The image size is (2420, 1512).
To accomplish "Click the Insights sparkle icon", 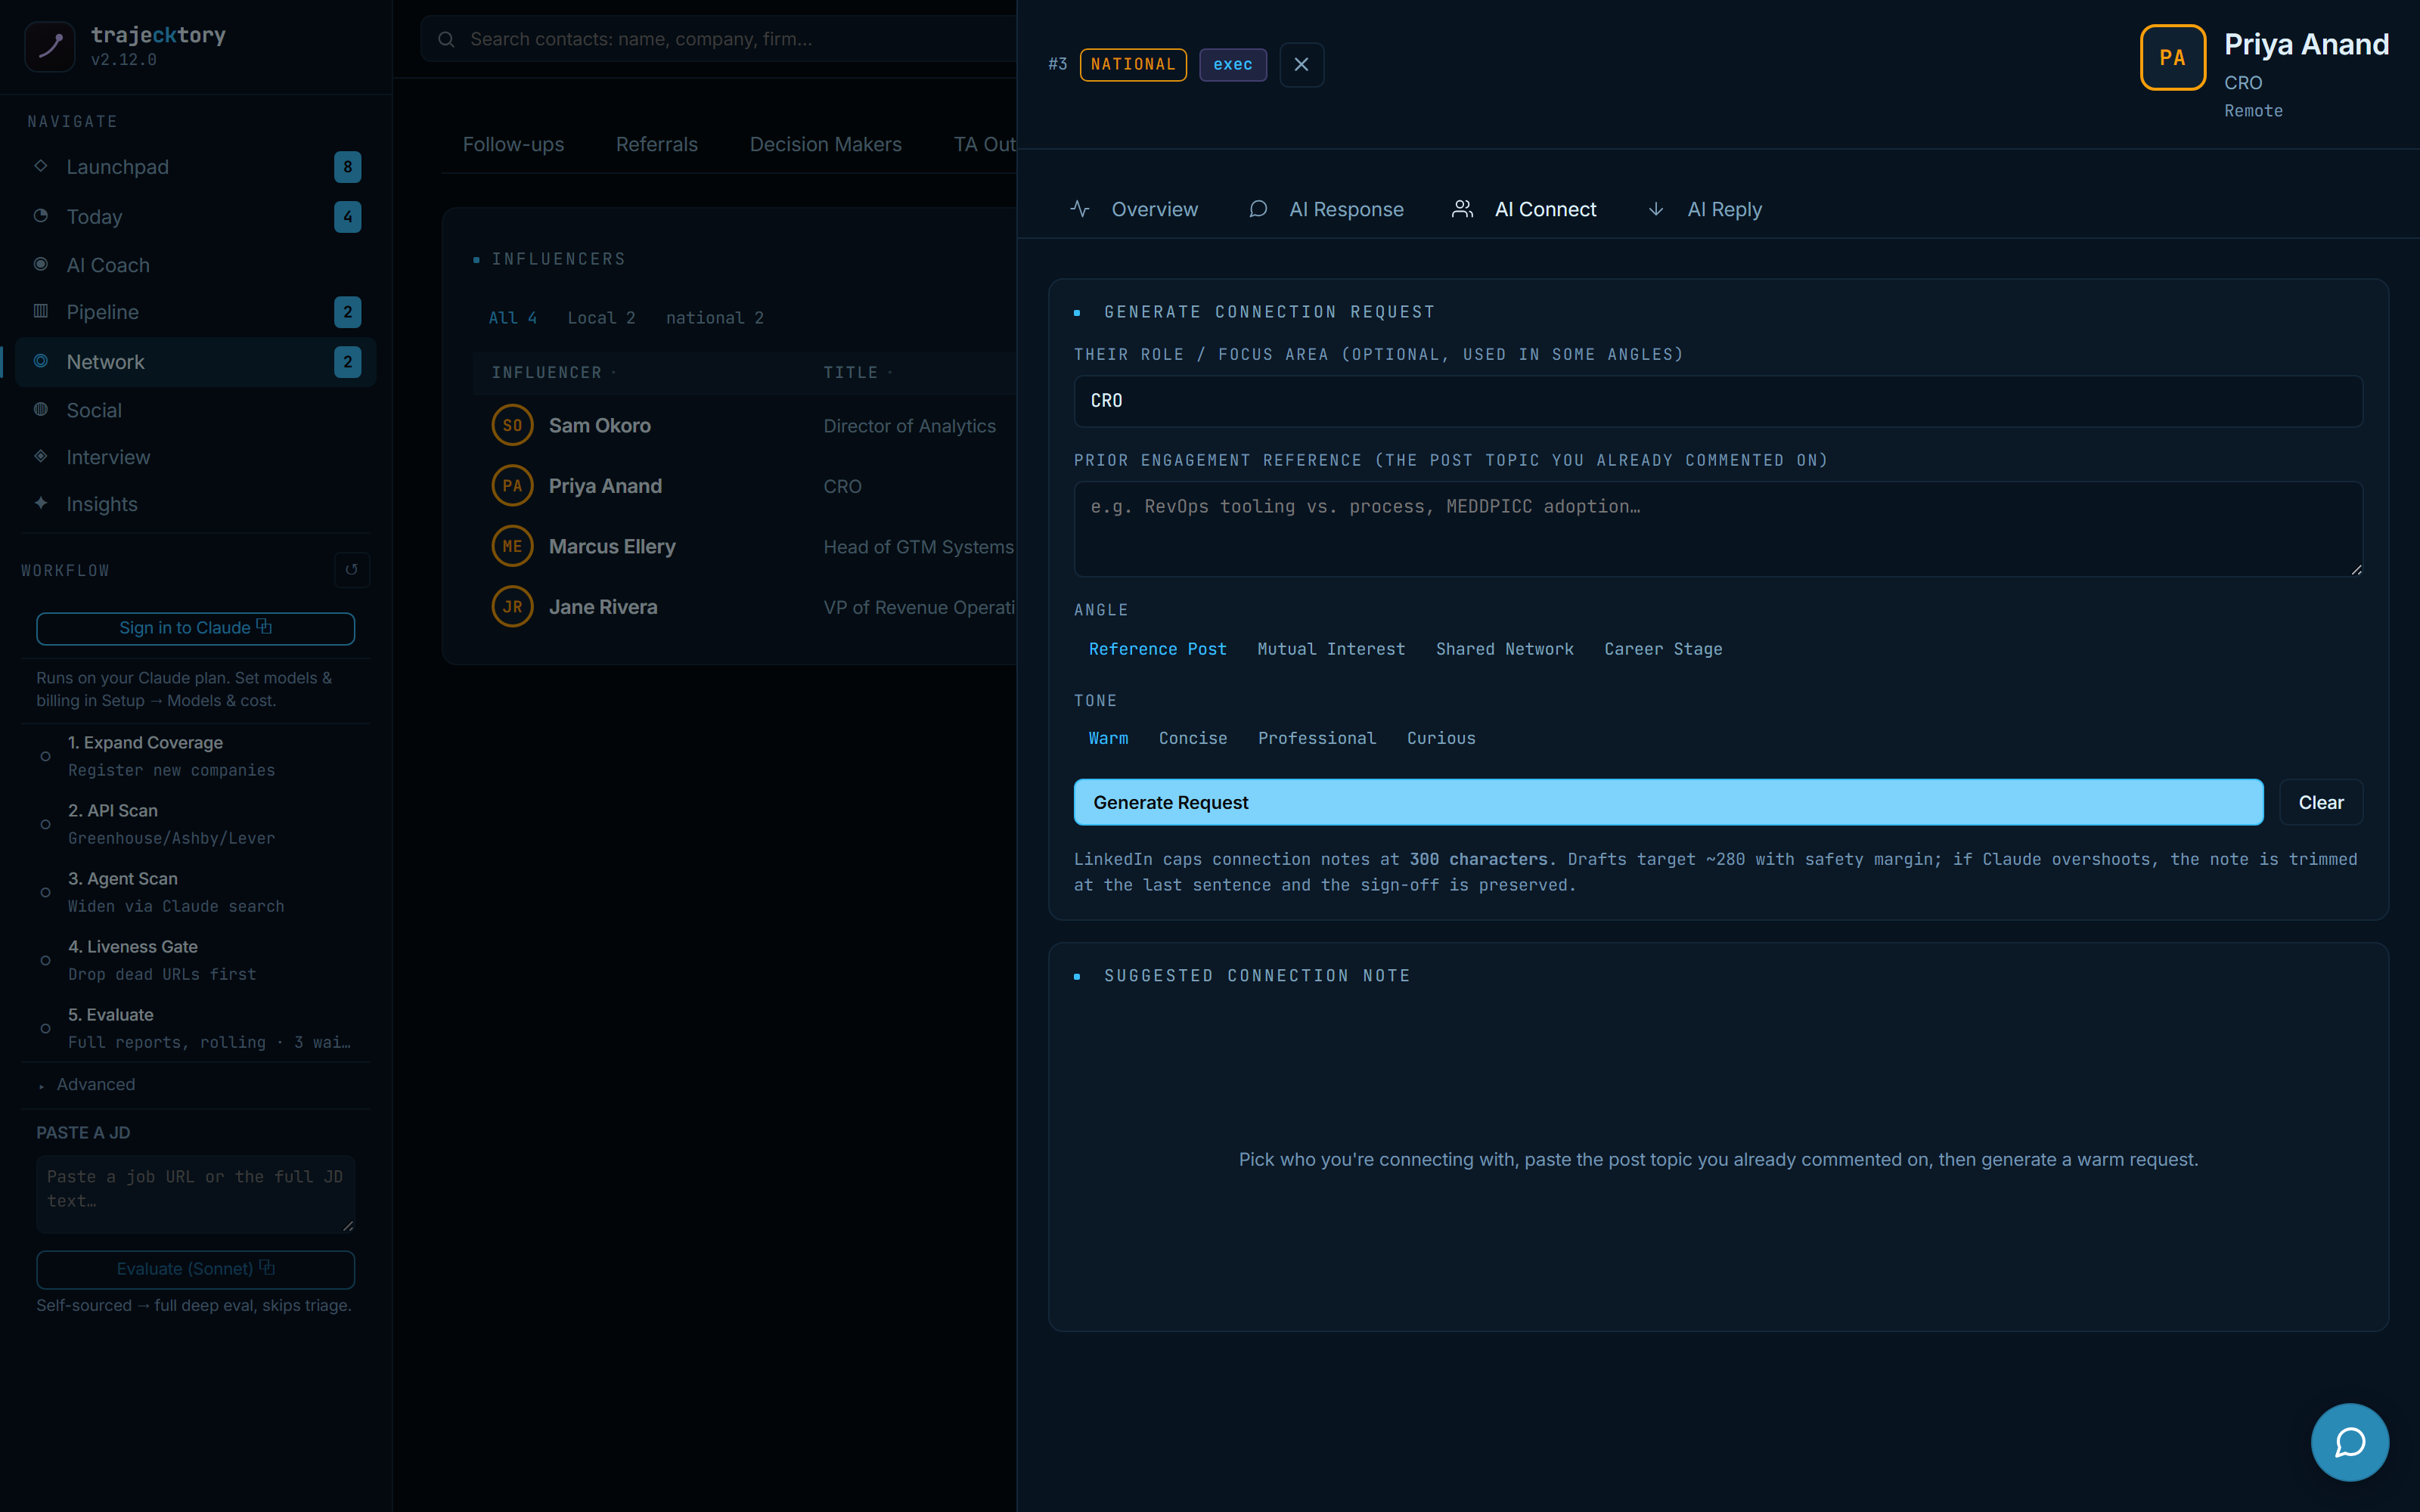I will point(41,503).
